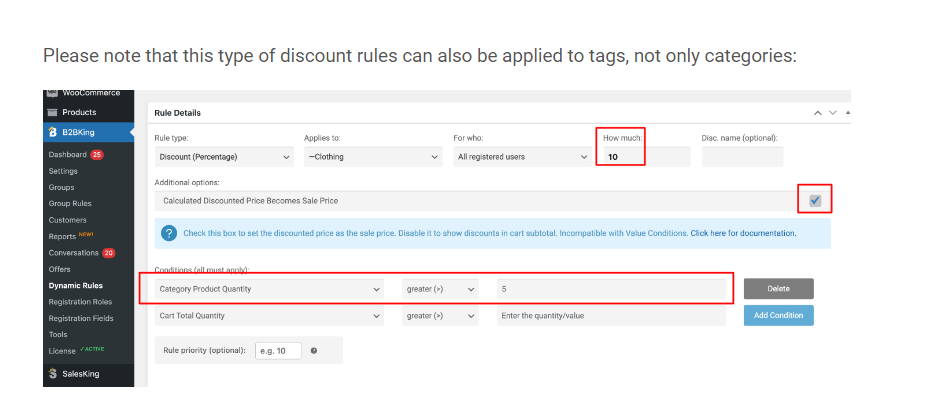Focus the Disc. name optional field
942x420 pixels.
[x=743, y=157]
